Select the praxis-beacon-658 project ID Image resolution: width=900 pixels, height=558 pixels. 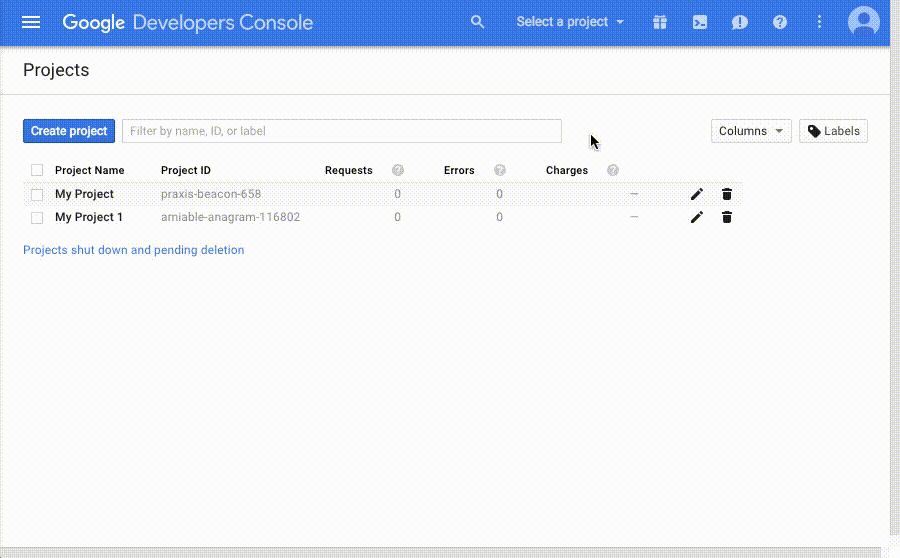(211, 194)
